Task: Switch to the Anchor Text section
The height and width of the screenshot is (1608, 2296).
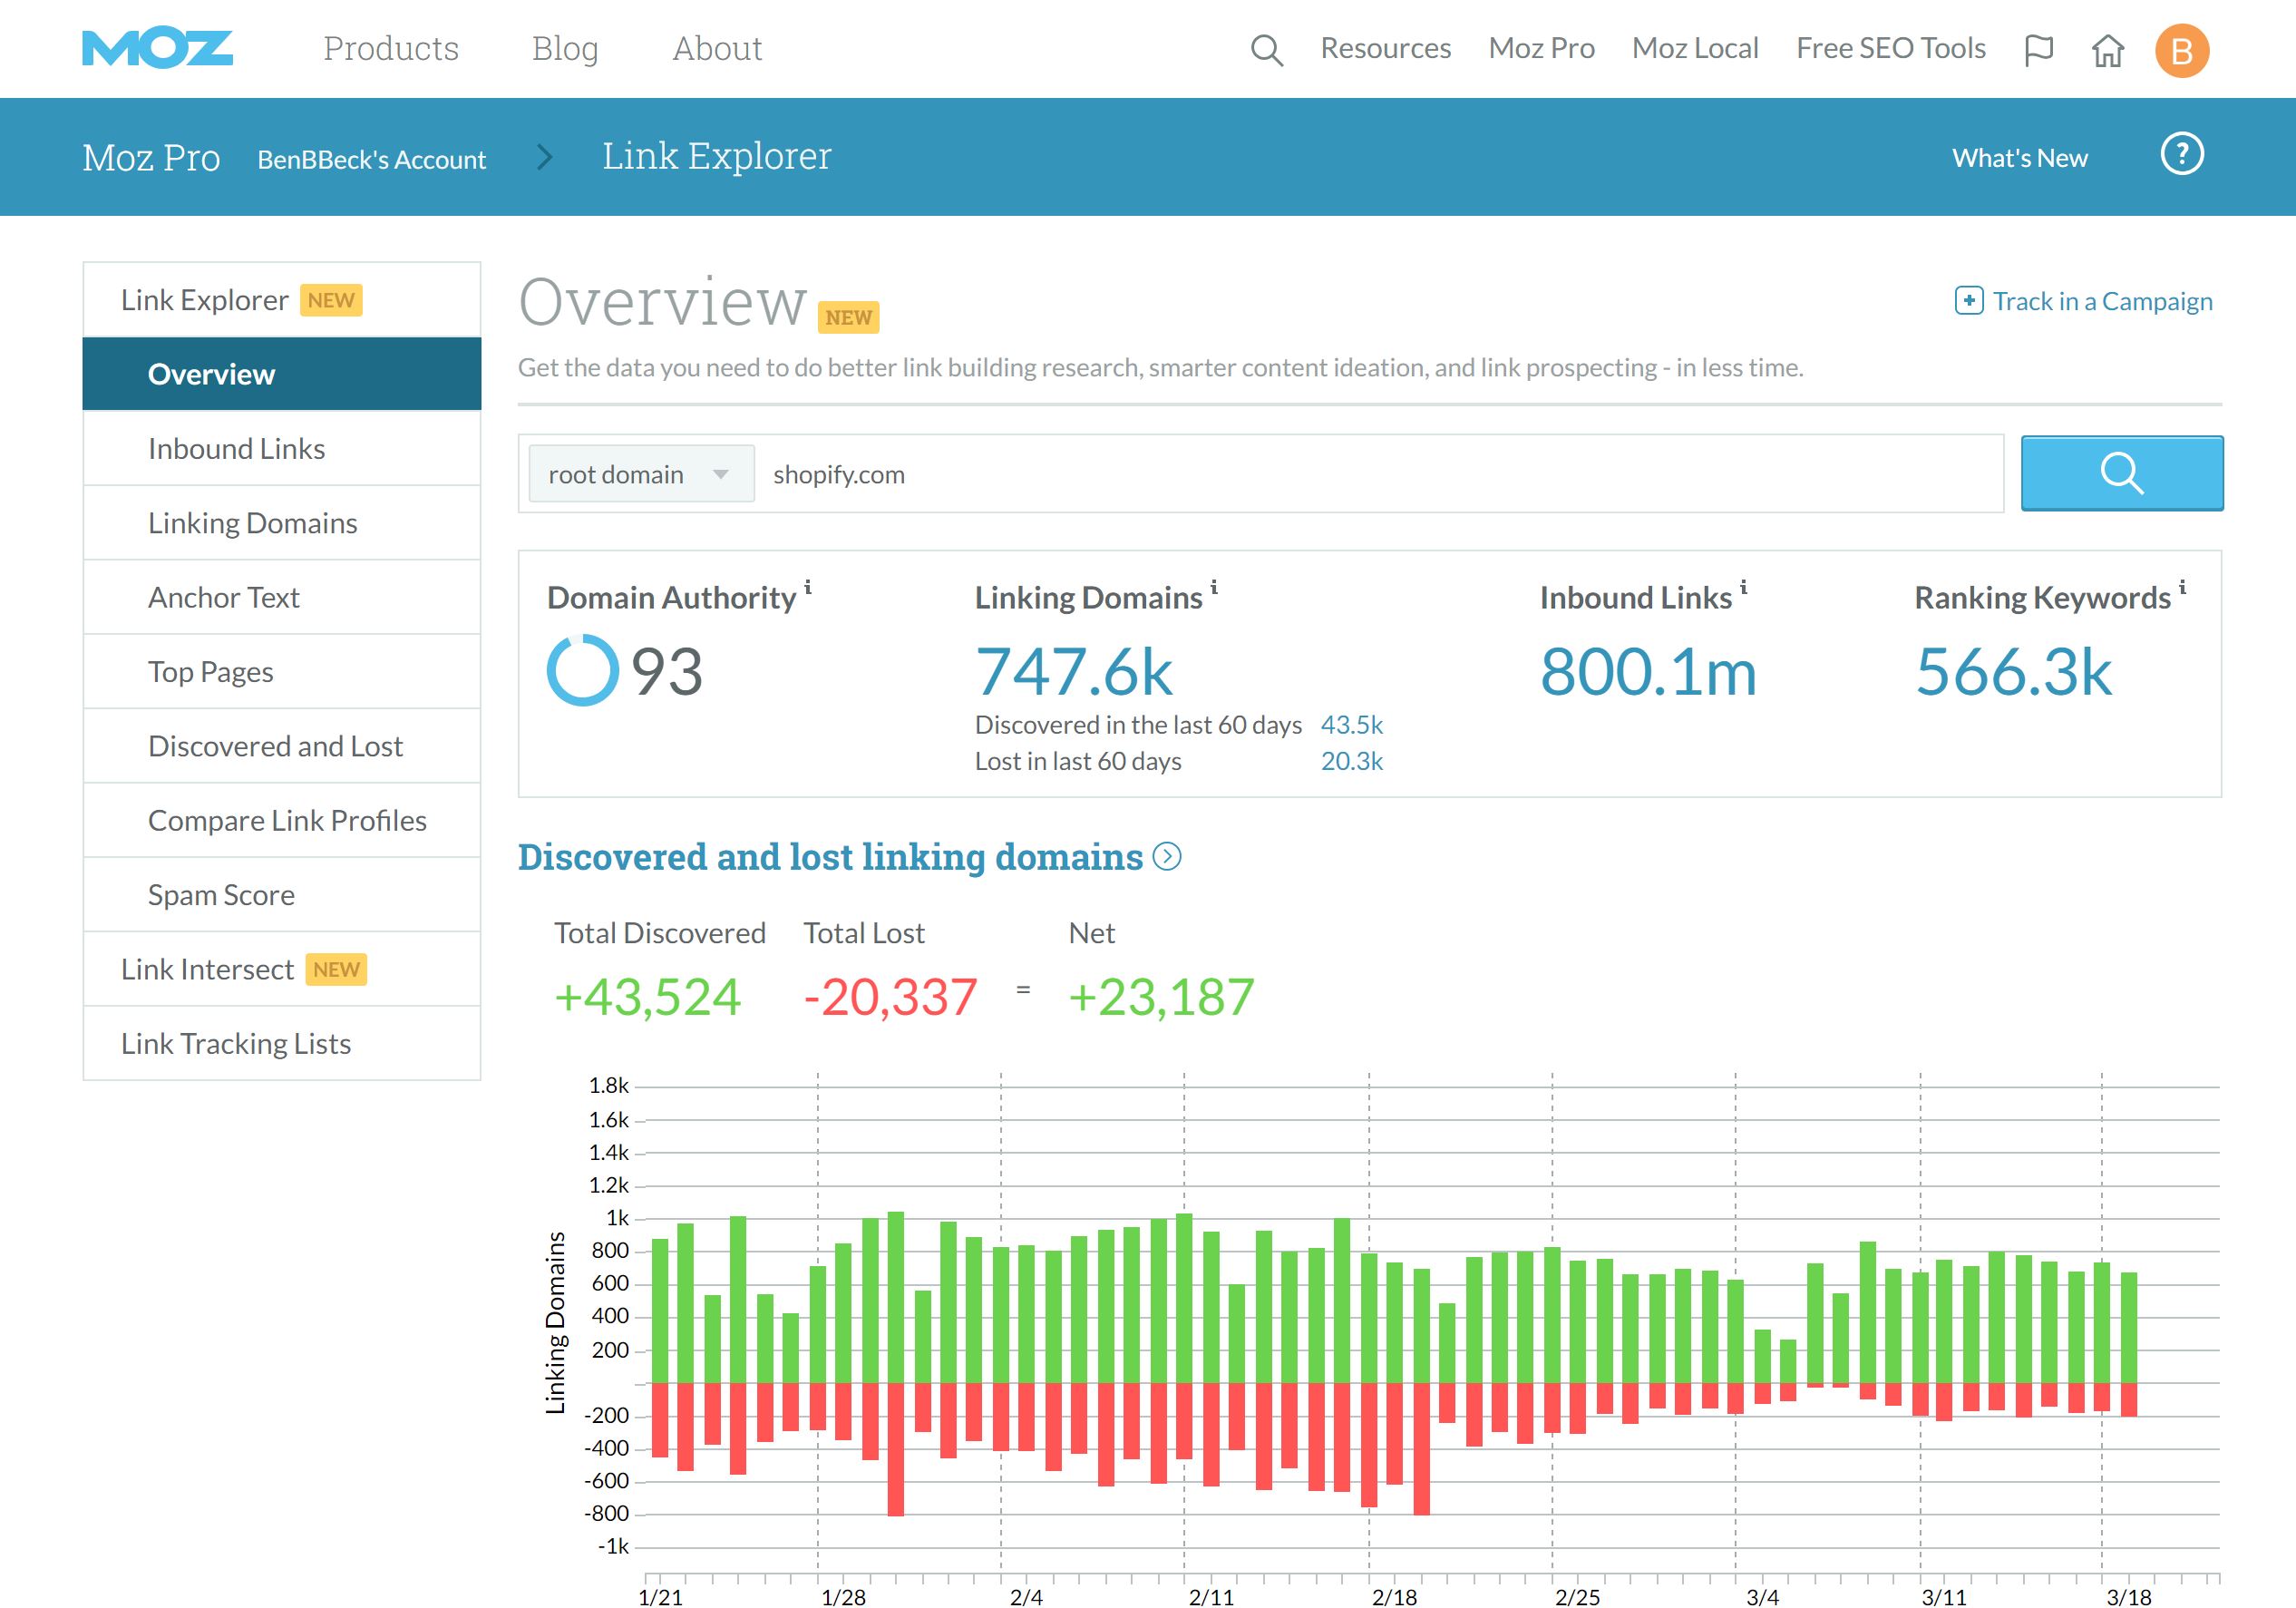Action: [224, 596]
